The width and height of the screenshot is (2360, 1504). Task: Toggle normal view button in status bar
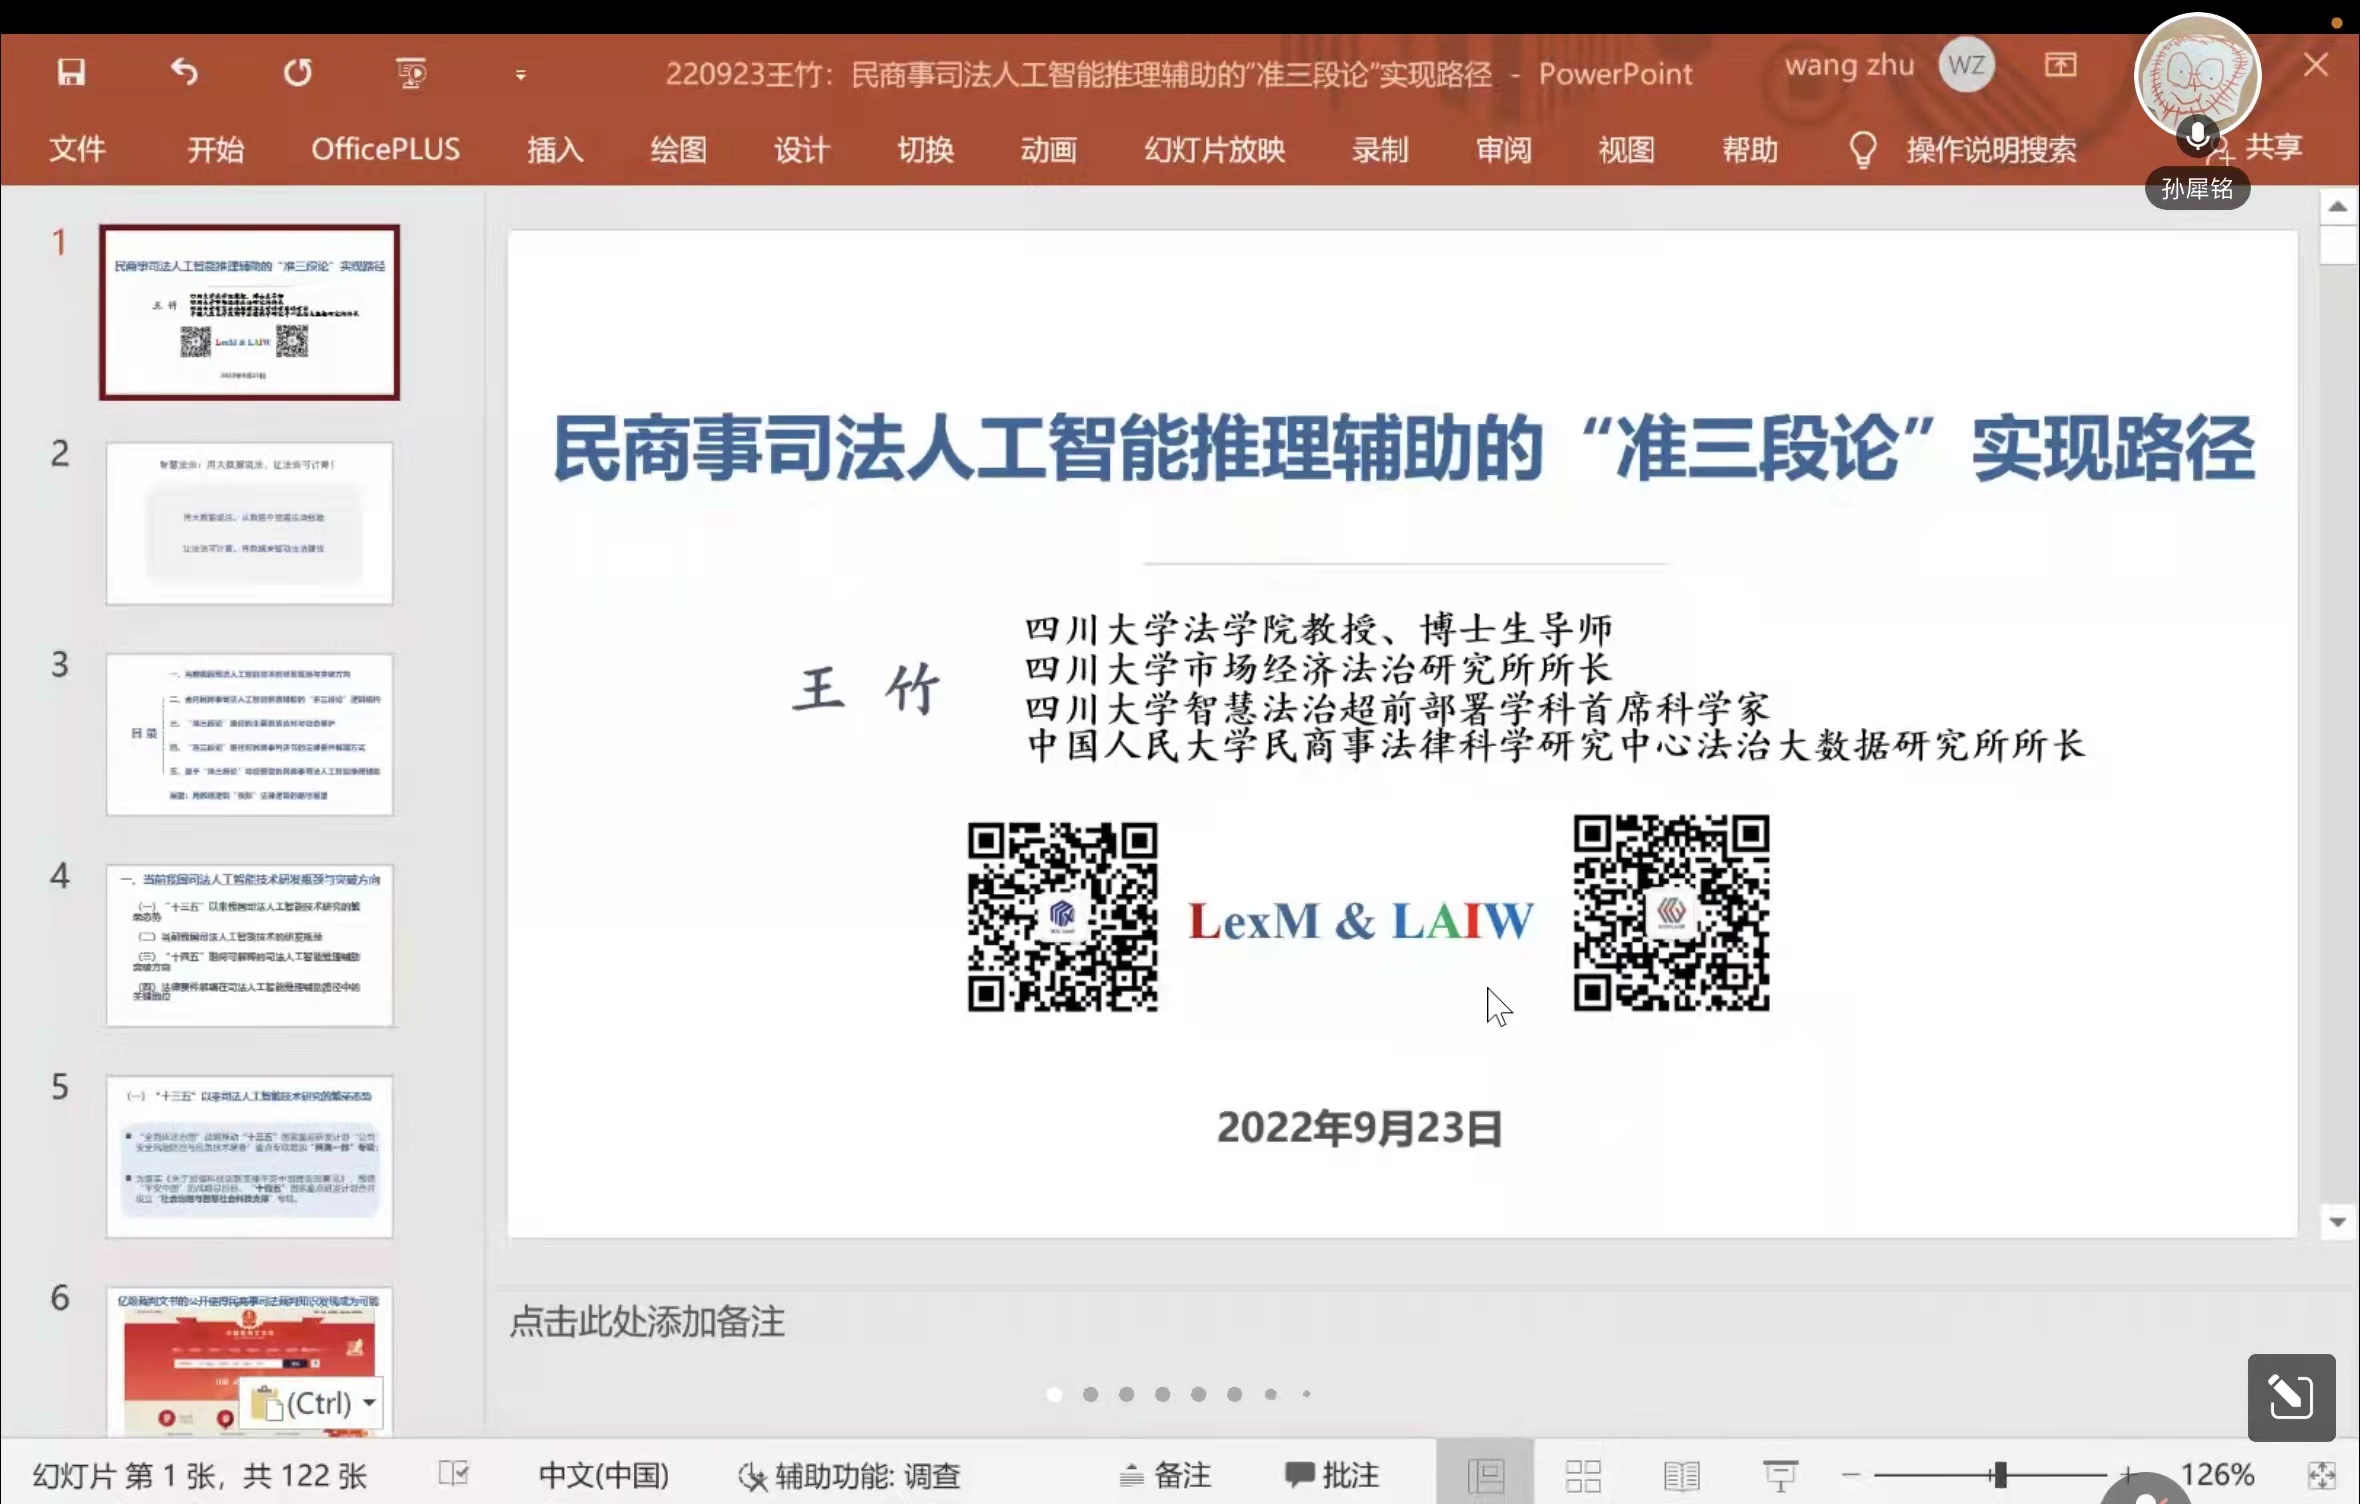(x=1485, y=1475)
